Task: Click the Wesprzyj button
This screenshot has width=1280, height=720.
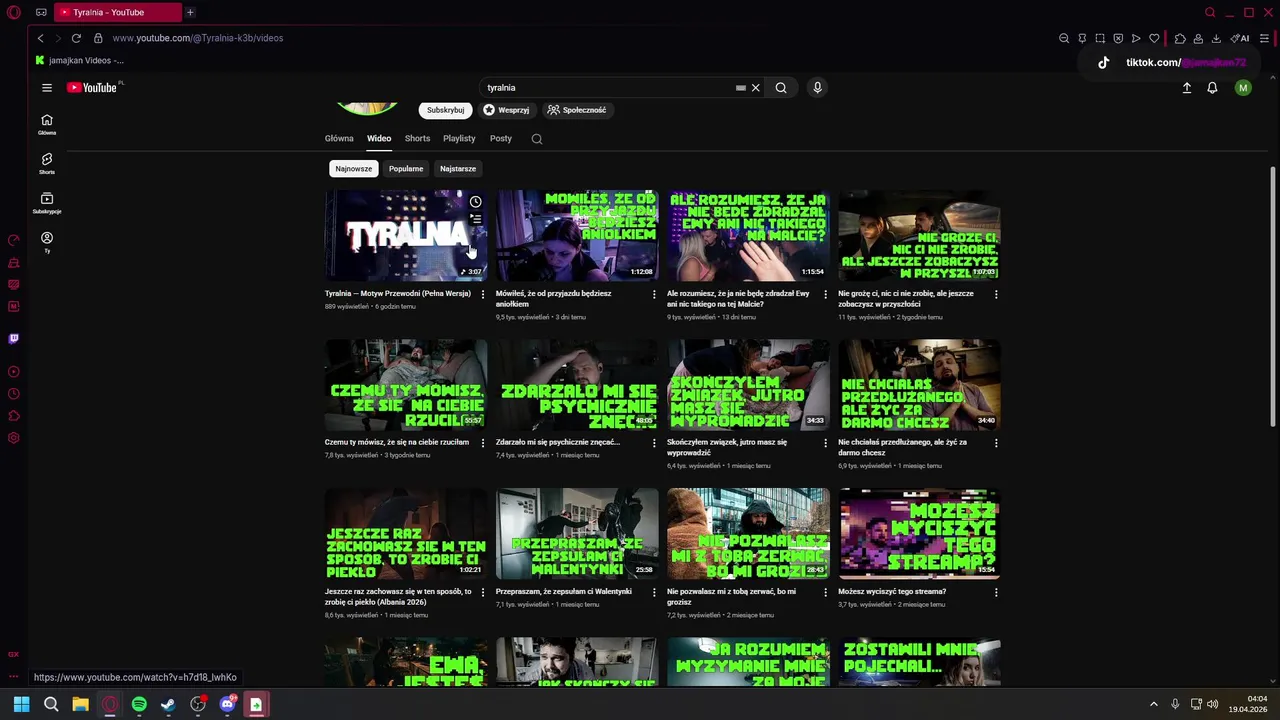Action: (506, 110)
